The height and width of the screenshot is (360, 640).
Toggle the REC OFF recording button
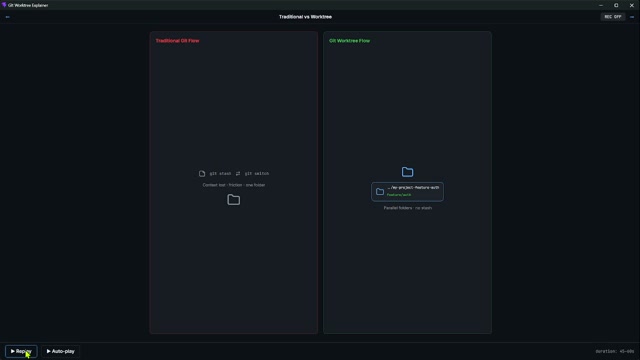[613, 17]
